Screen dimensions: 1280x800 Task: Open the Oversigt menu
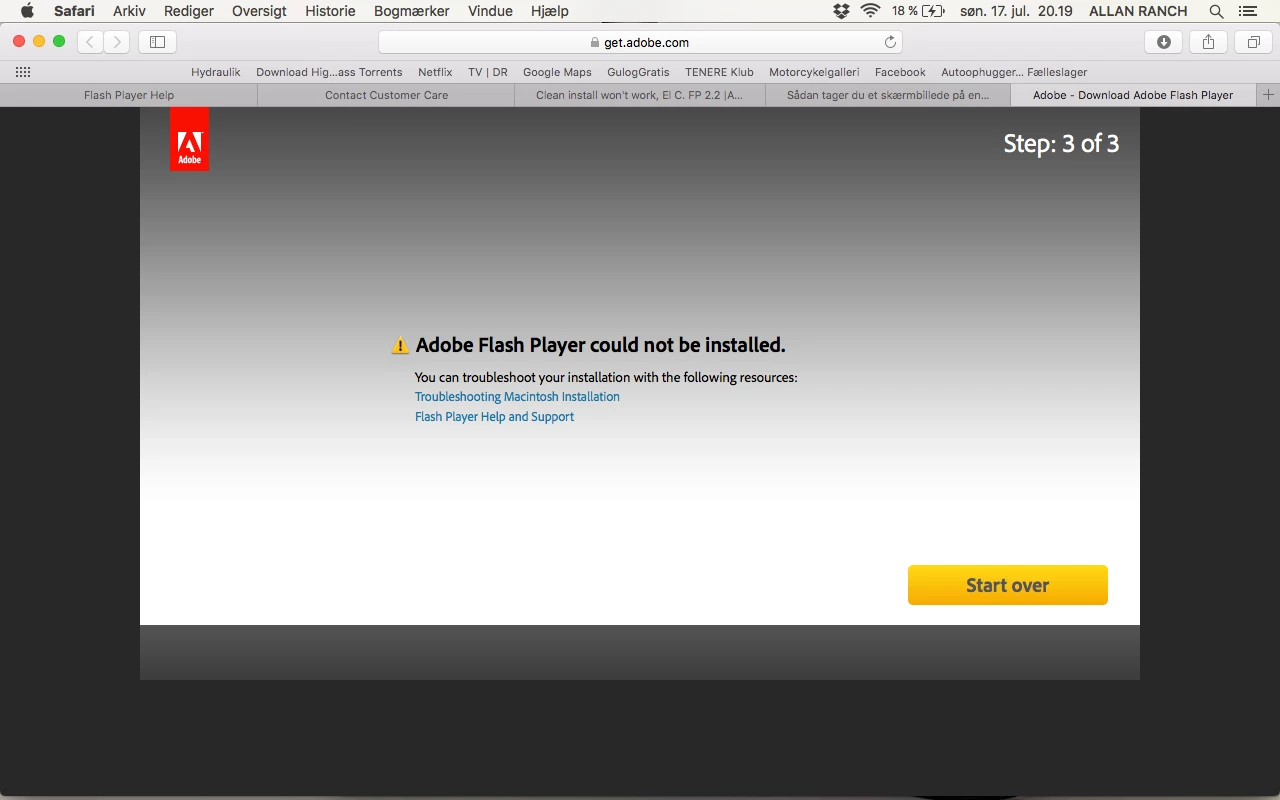[x=259, y=11]
